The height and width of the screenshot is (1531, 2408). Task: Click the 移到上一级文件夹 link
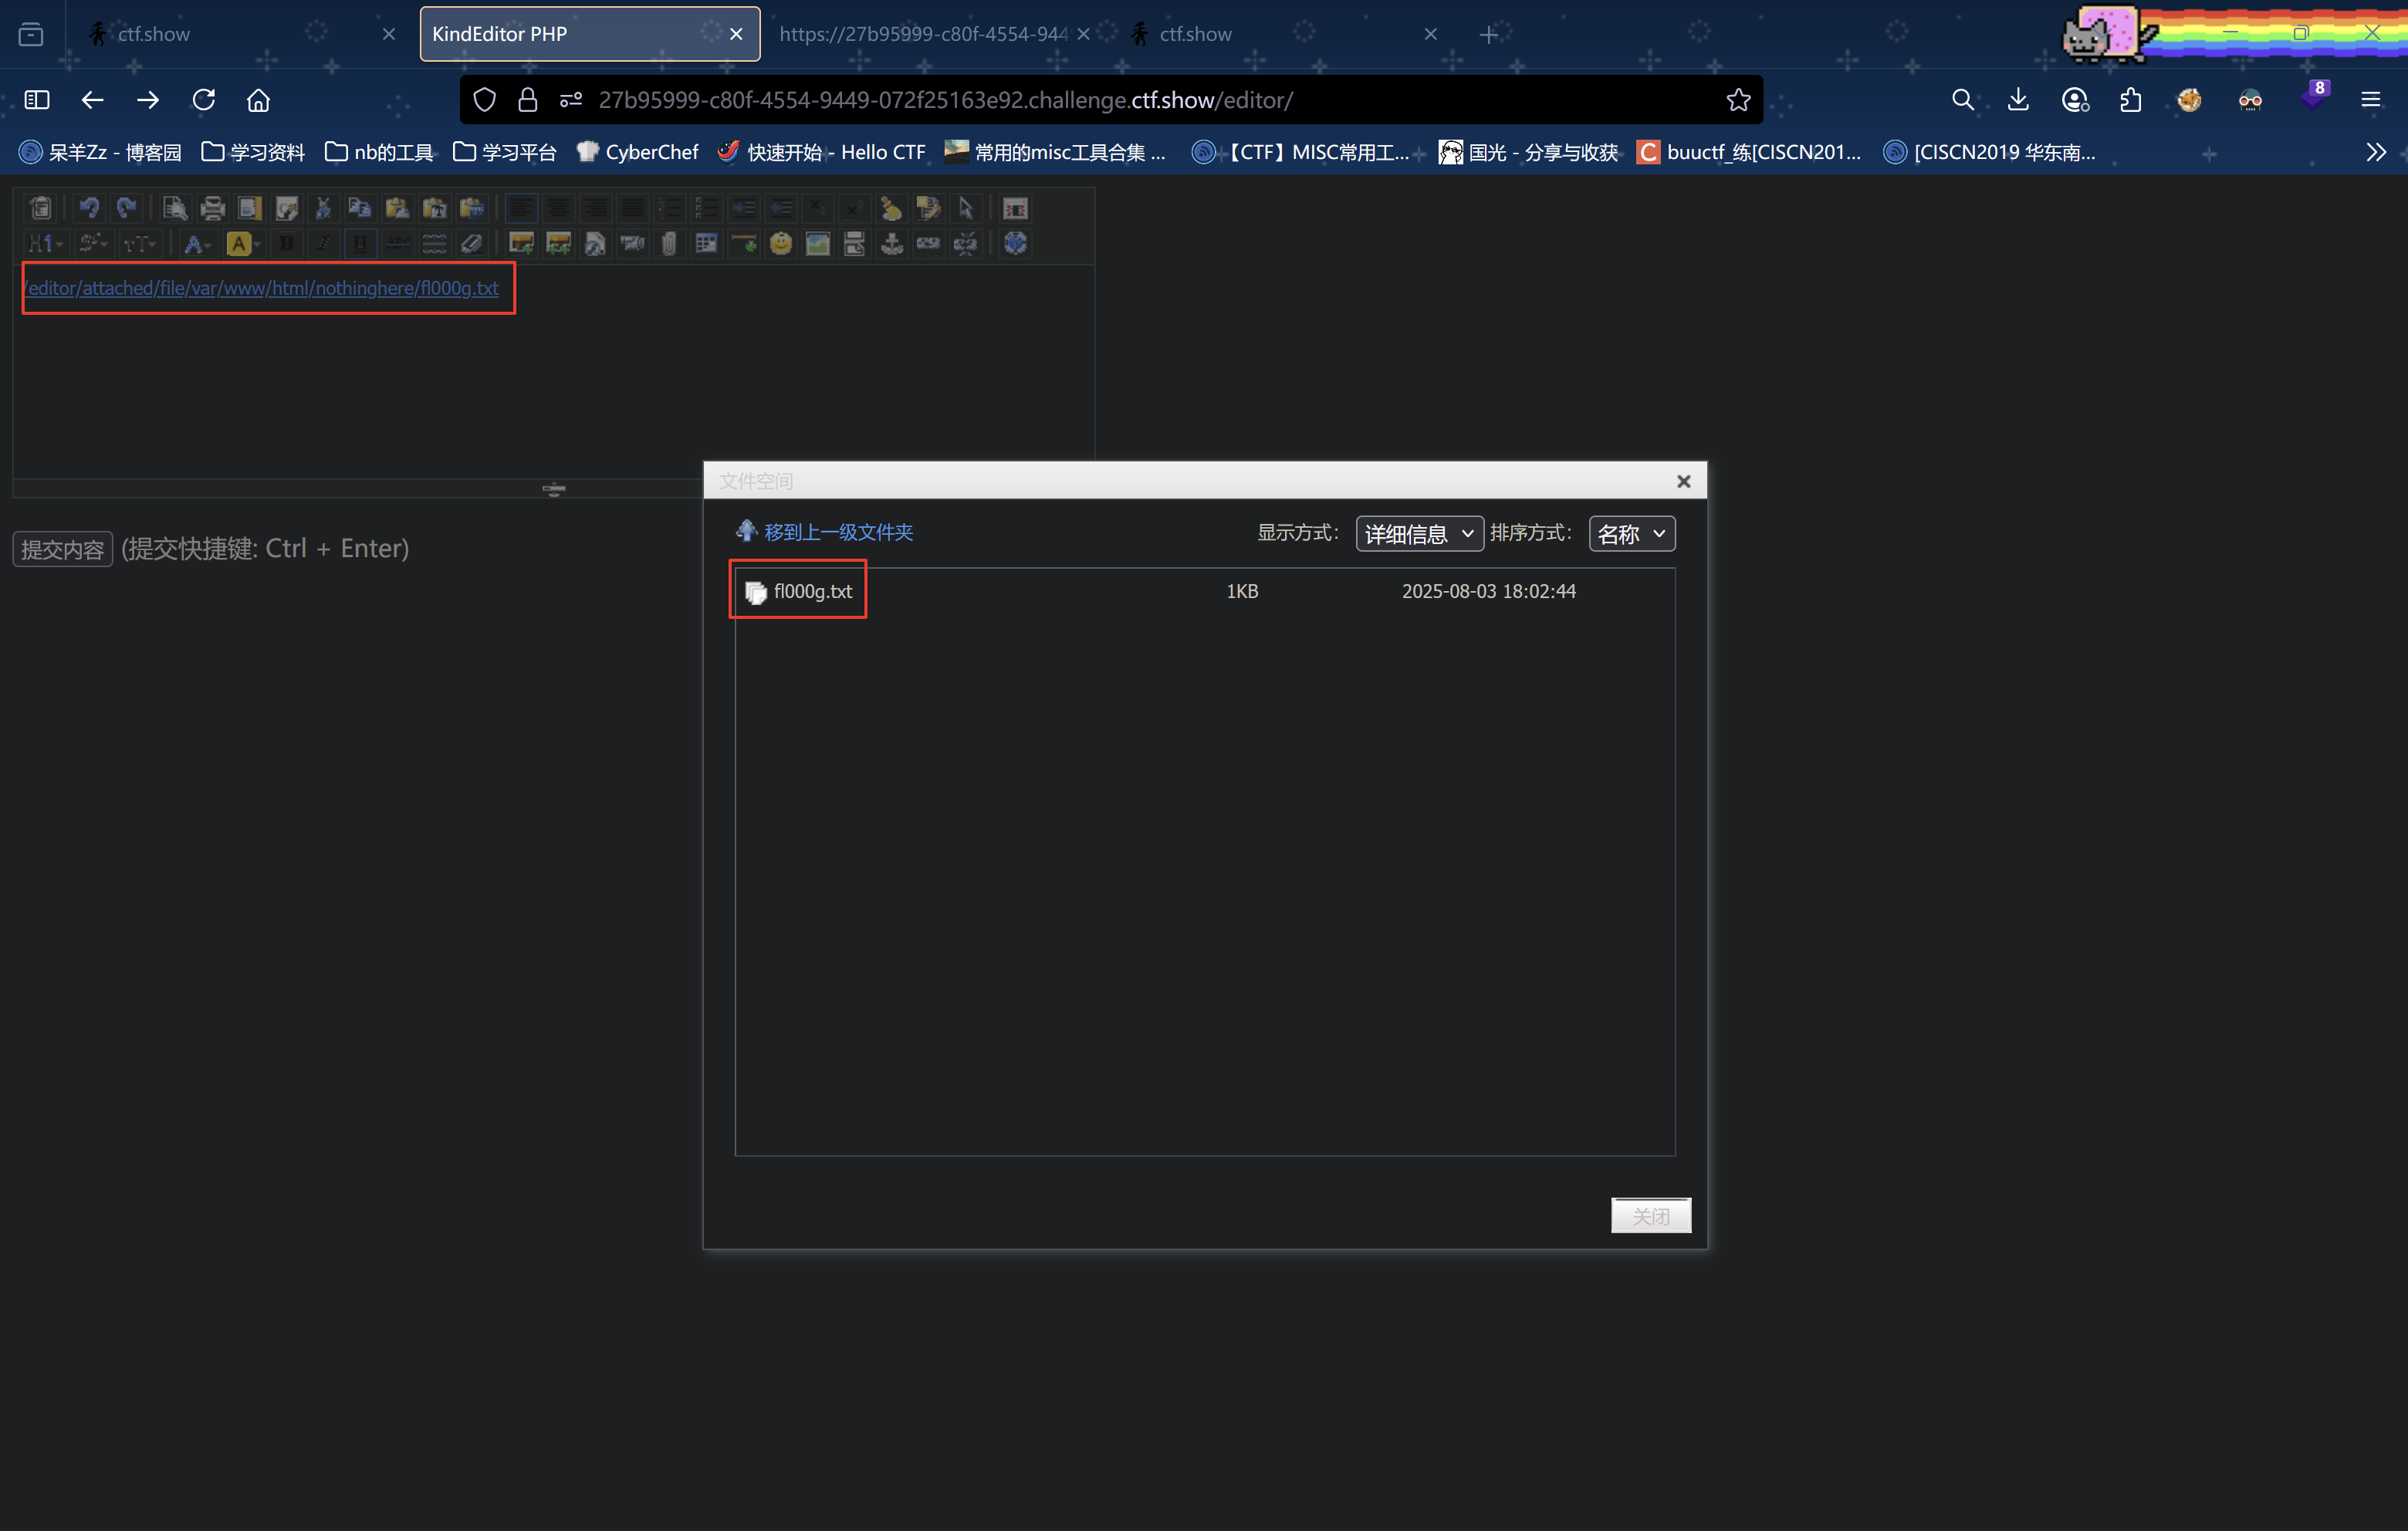click(838, 532)
